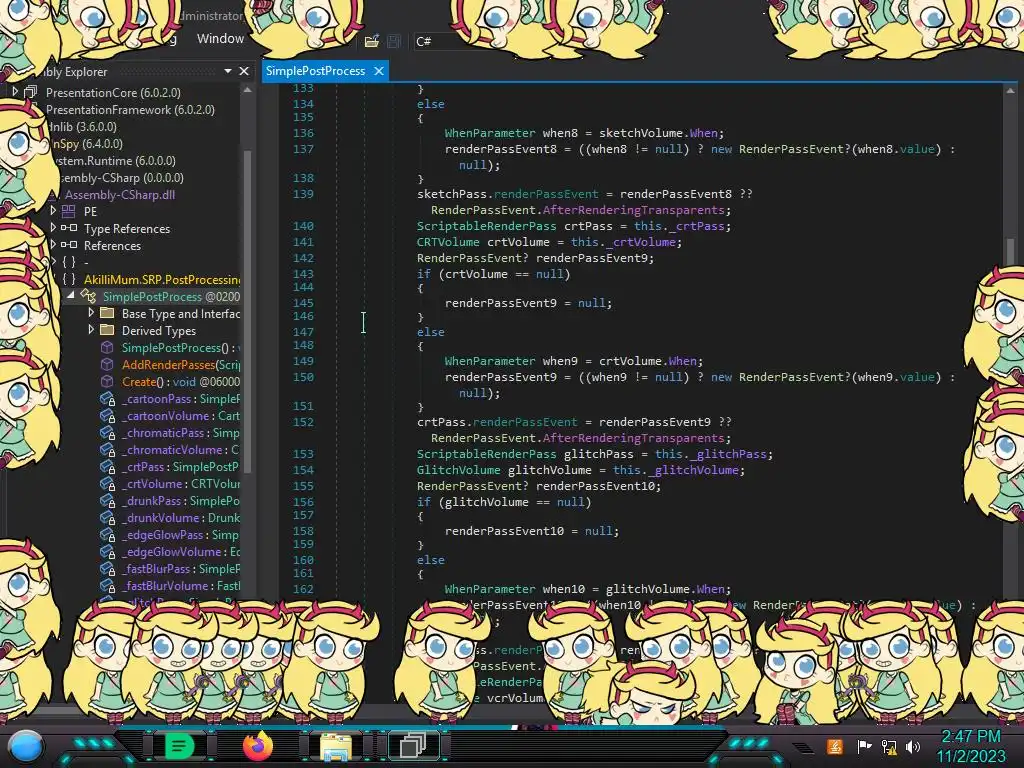Select the SimplePostProcess() constructor
The width and height of the screenshot is (1024, 768).
pyautogui.click(x=180, y=347)
